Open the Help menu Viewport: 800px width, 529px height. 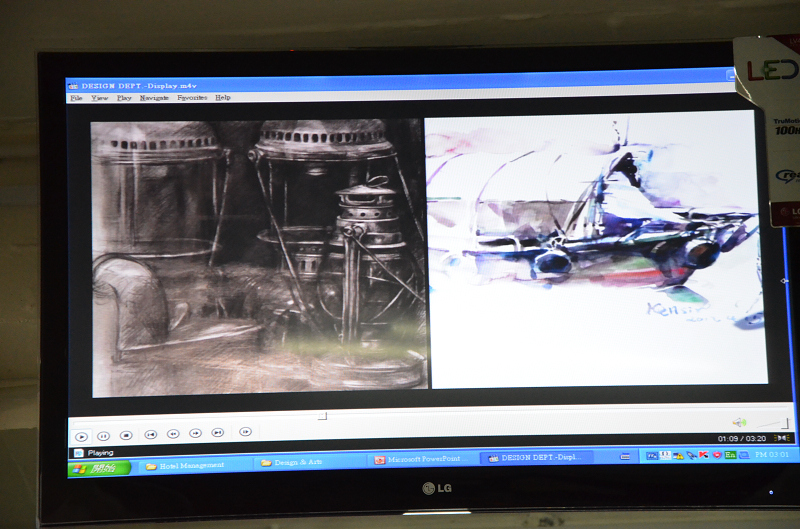click(x=222, y=97)
